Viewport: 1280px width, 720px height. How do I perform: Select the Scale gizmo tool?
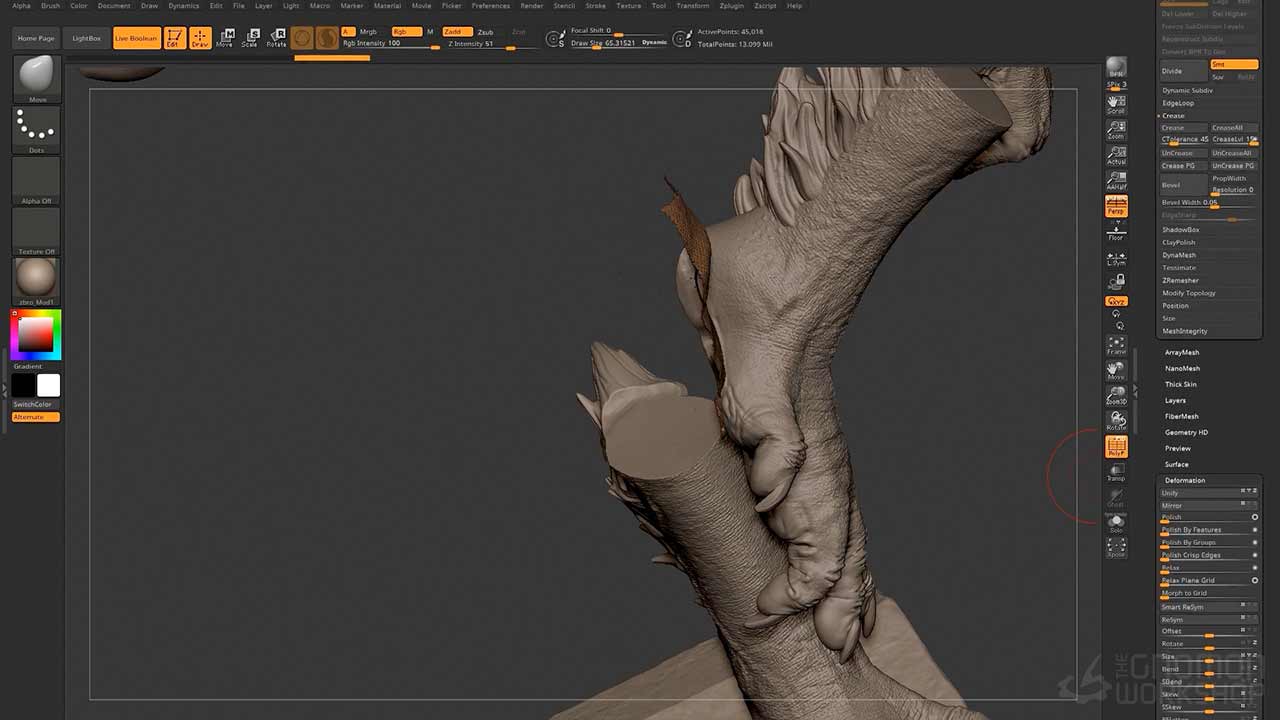point(250,38)
